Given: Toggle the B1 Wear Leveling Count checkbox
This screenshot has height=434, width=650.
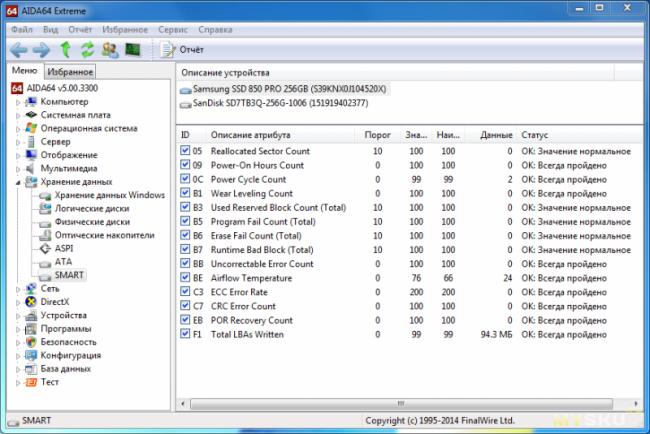Looking at the screenshot, I should 185,193.
